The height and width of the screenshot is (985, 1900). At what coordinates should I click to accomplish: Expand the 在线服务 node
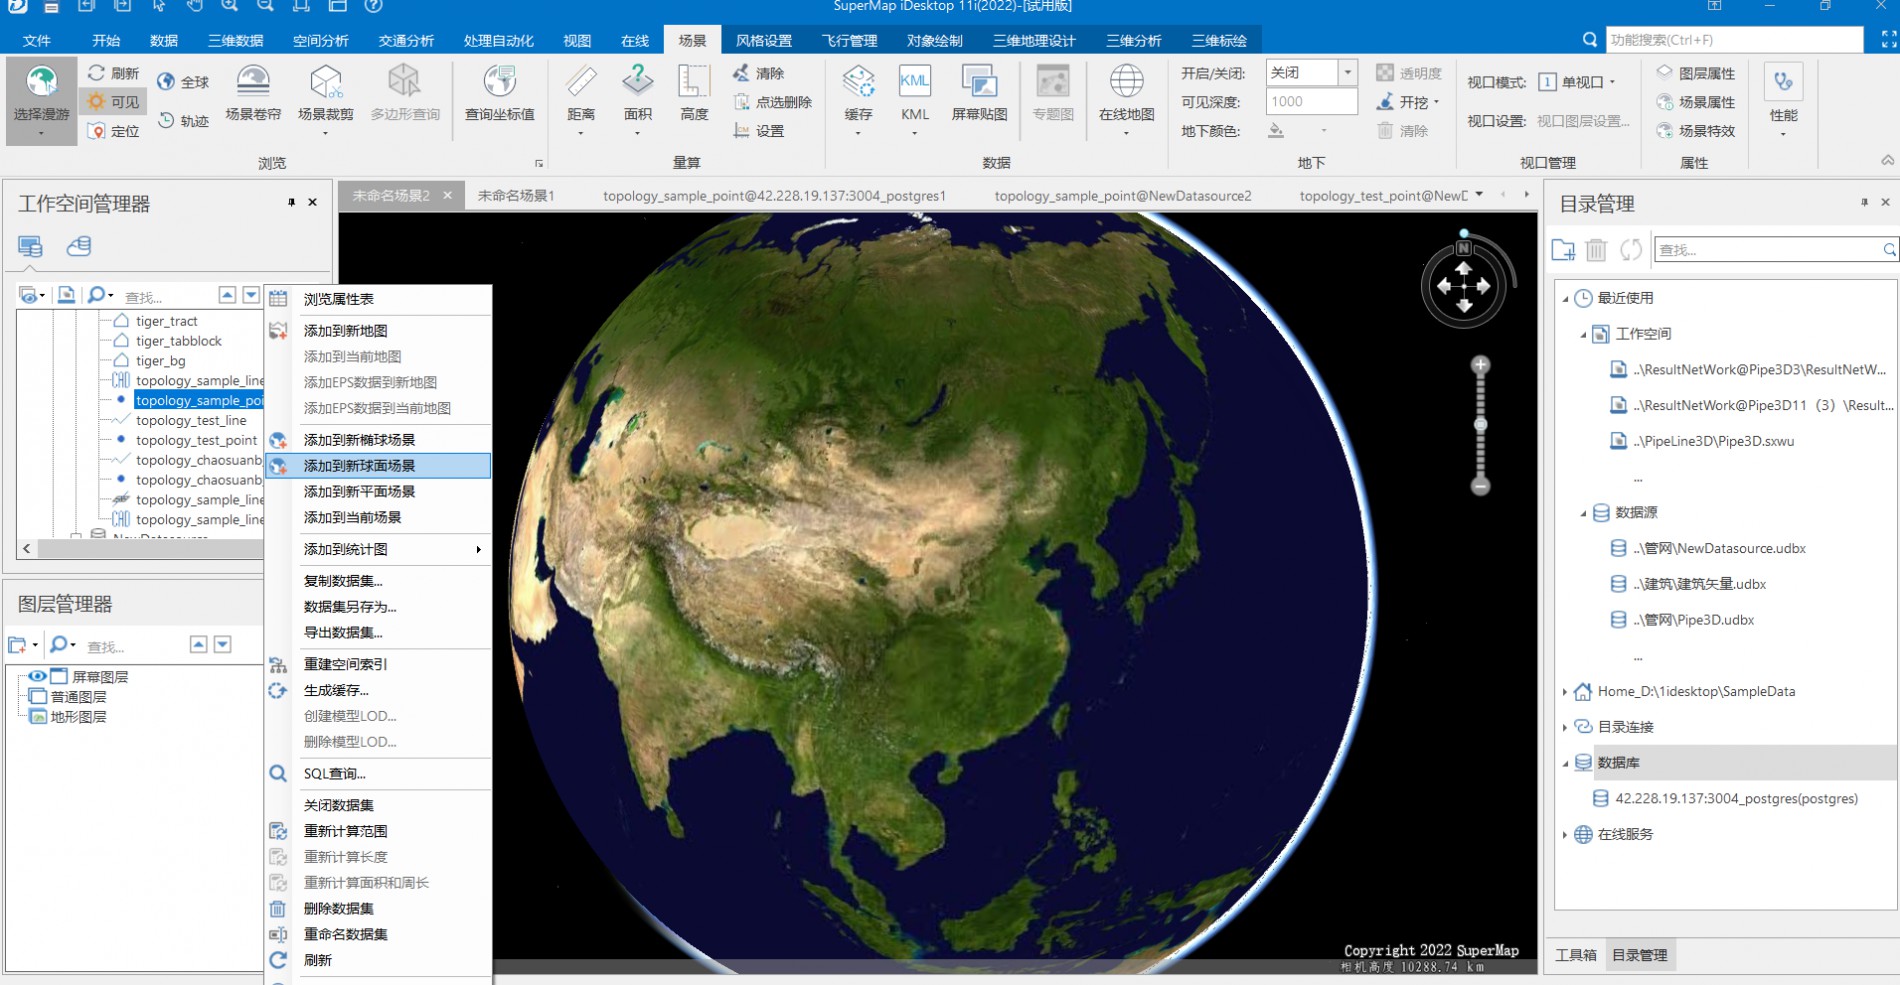pos(1565,834)
